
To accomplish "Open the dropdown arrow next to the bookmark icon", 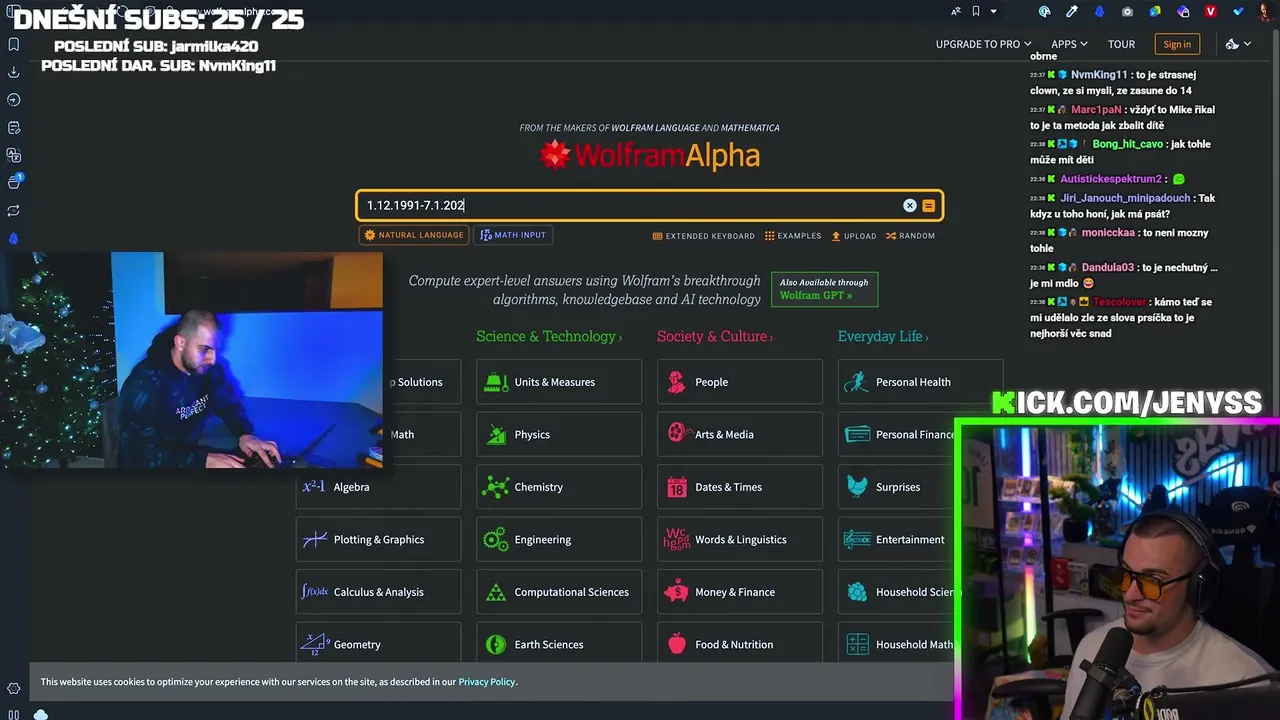I will (x=993, y=11).
